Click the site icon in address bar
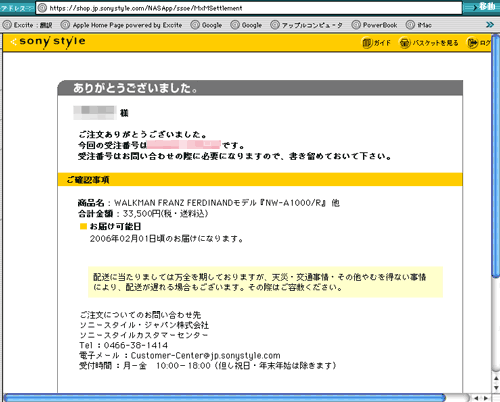Screen dimensions: 500x402 click(42, 8)
